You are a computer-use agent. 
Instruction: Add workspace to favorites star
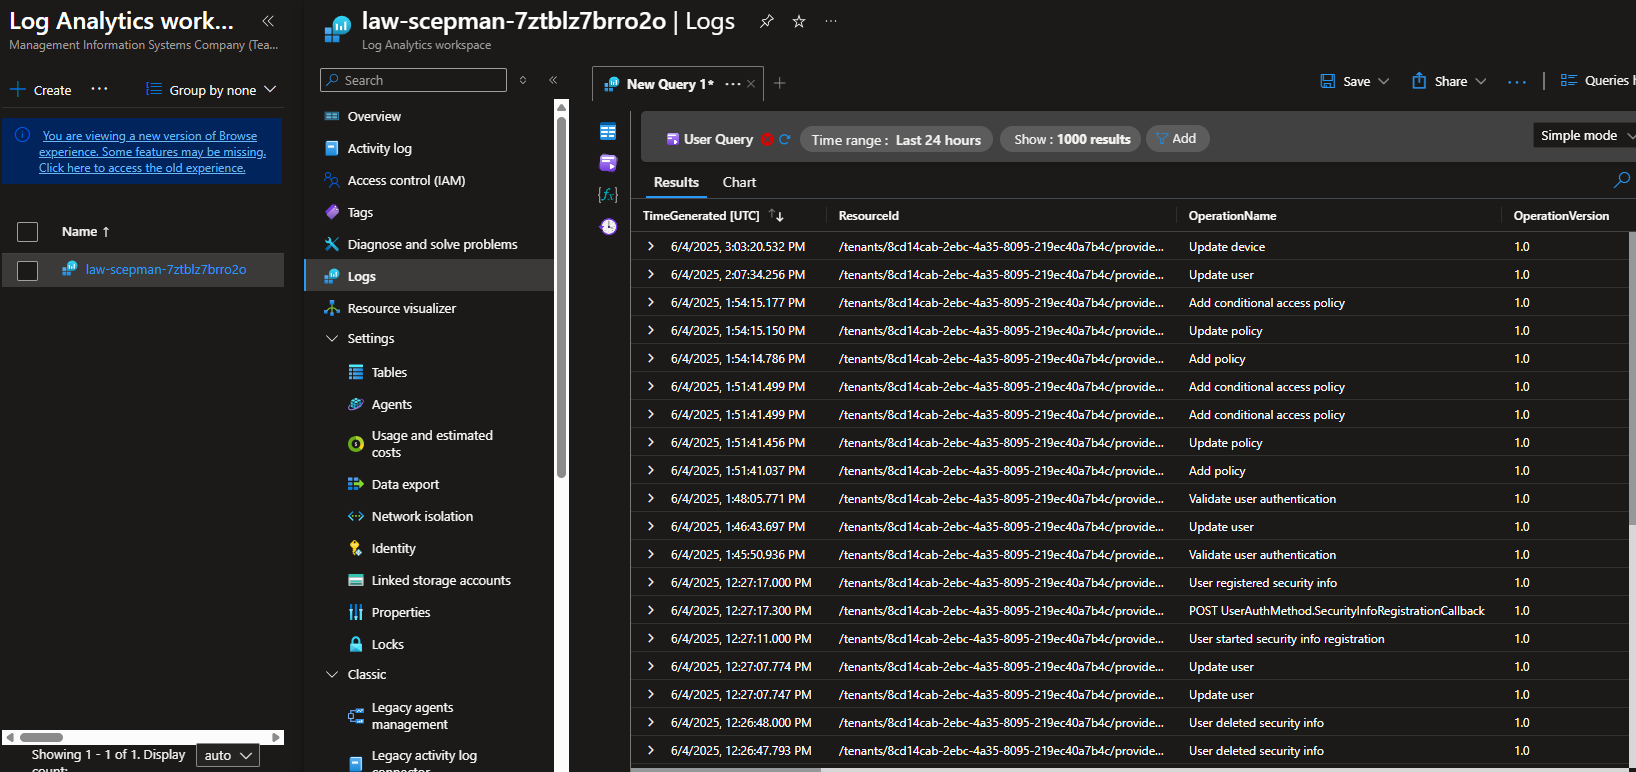coord(799,21)
